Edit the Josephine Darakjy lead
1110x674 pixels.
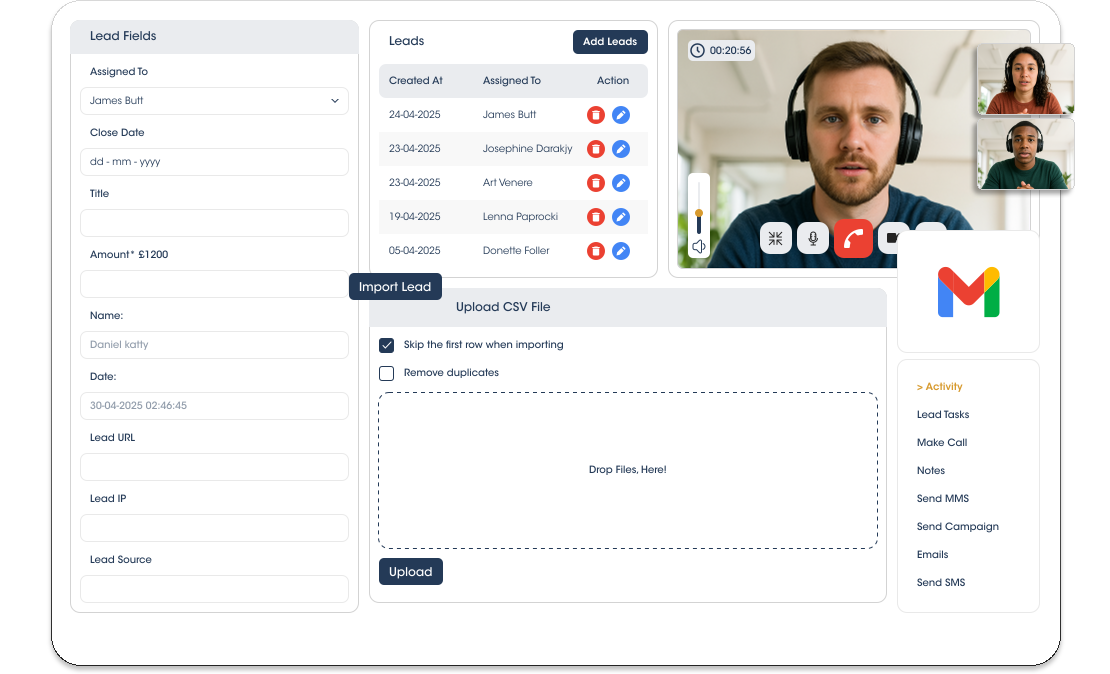621,149
